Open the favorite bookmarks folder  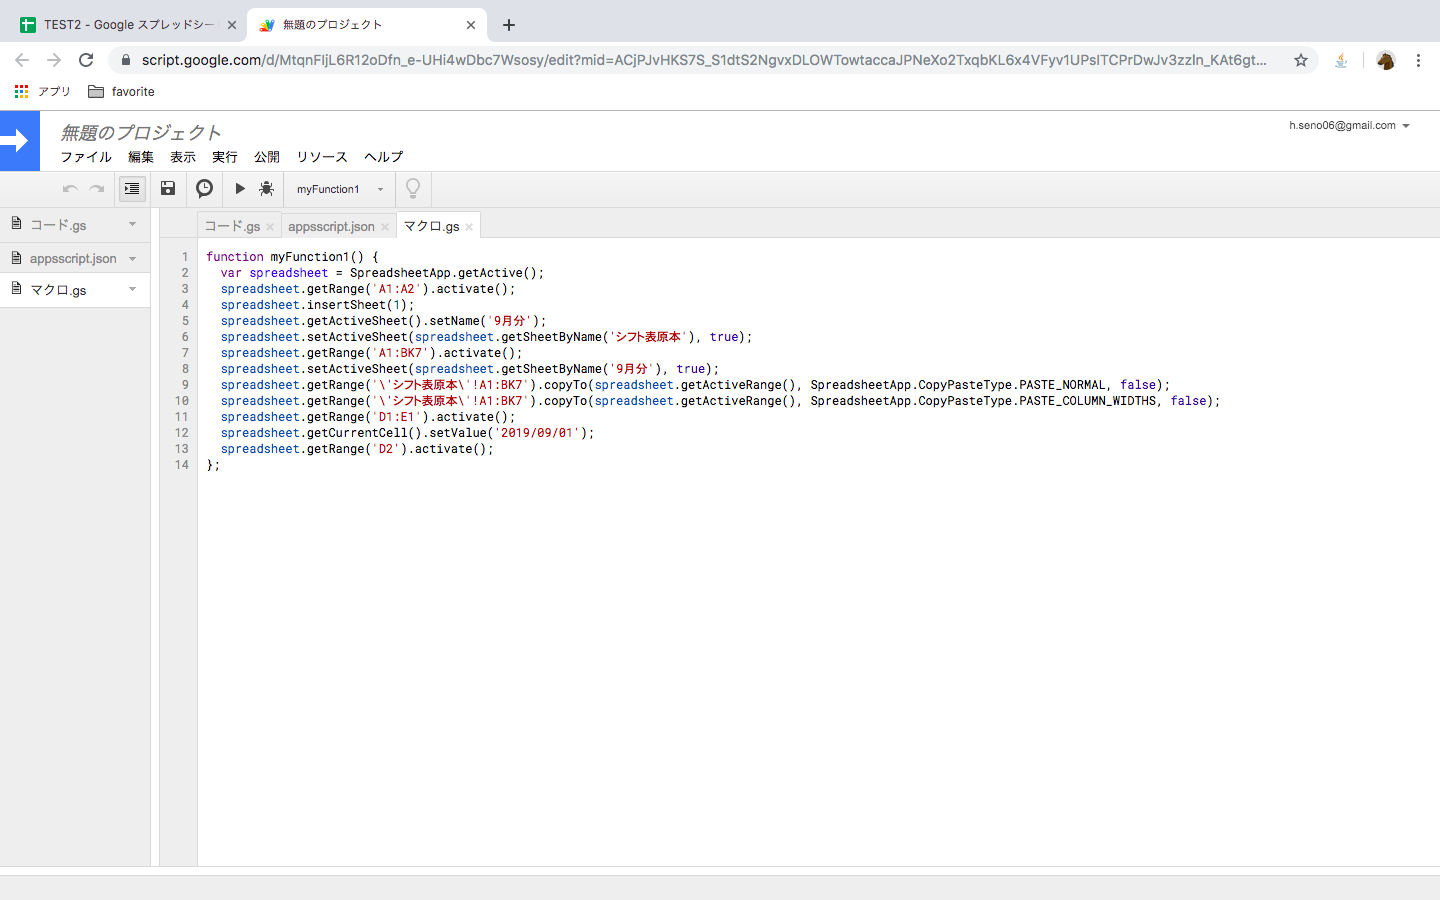click(x=120, y=91)
